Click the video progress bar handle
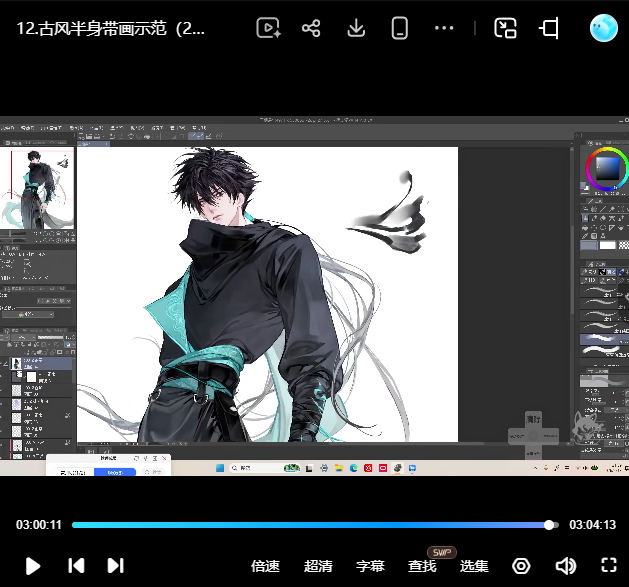The height and width of the screenshot is (587, 629). (549, 525)
